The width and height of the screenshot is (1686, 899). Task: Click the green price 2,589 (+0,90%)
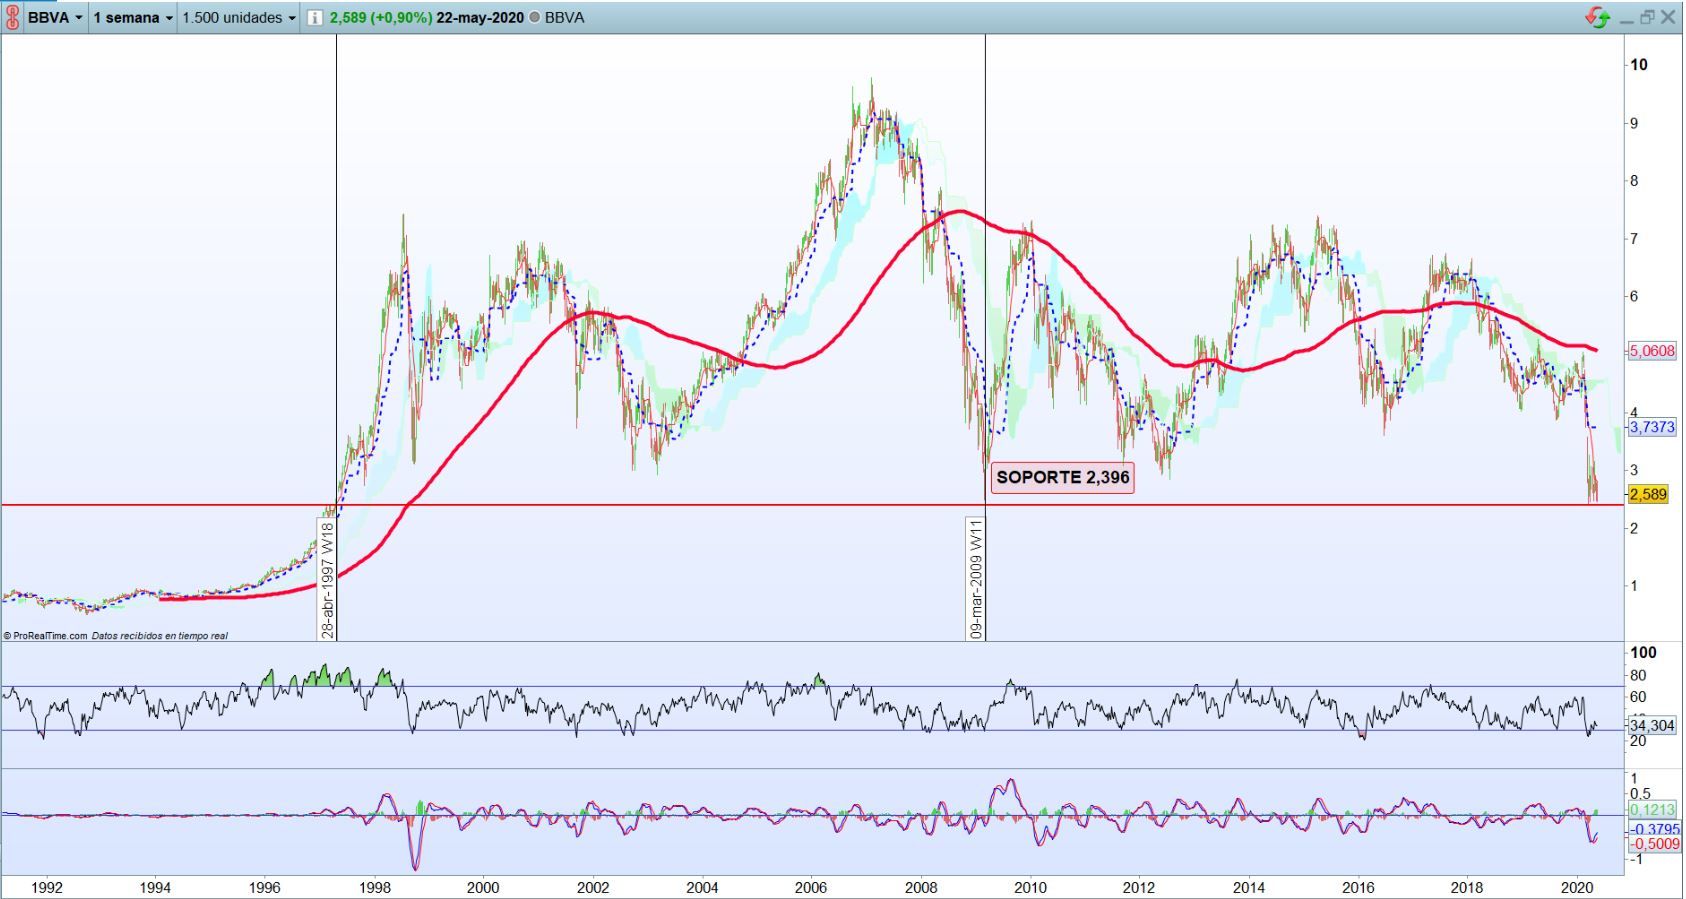pyautogui.click(x=381, y=18)
